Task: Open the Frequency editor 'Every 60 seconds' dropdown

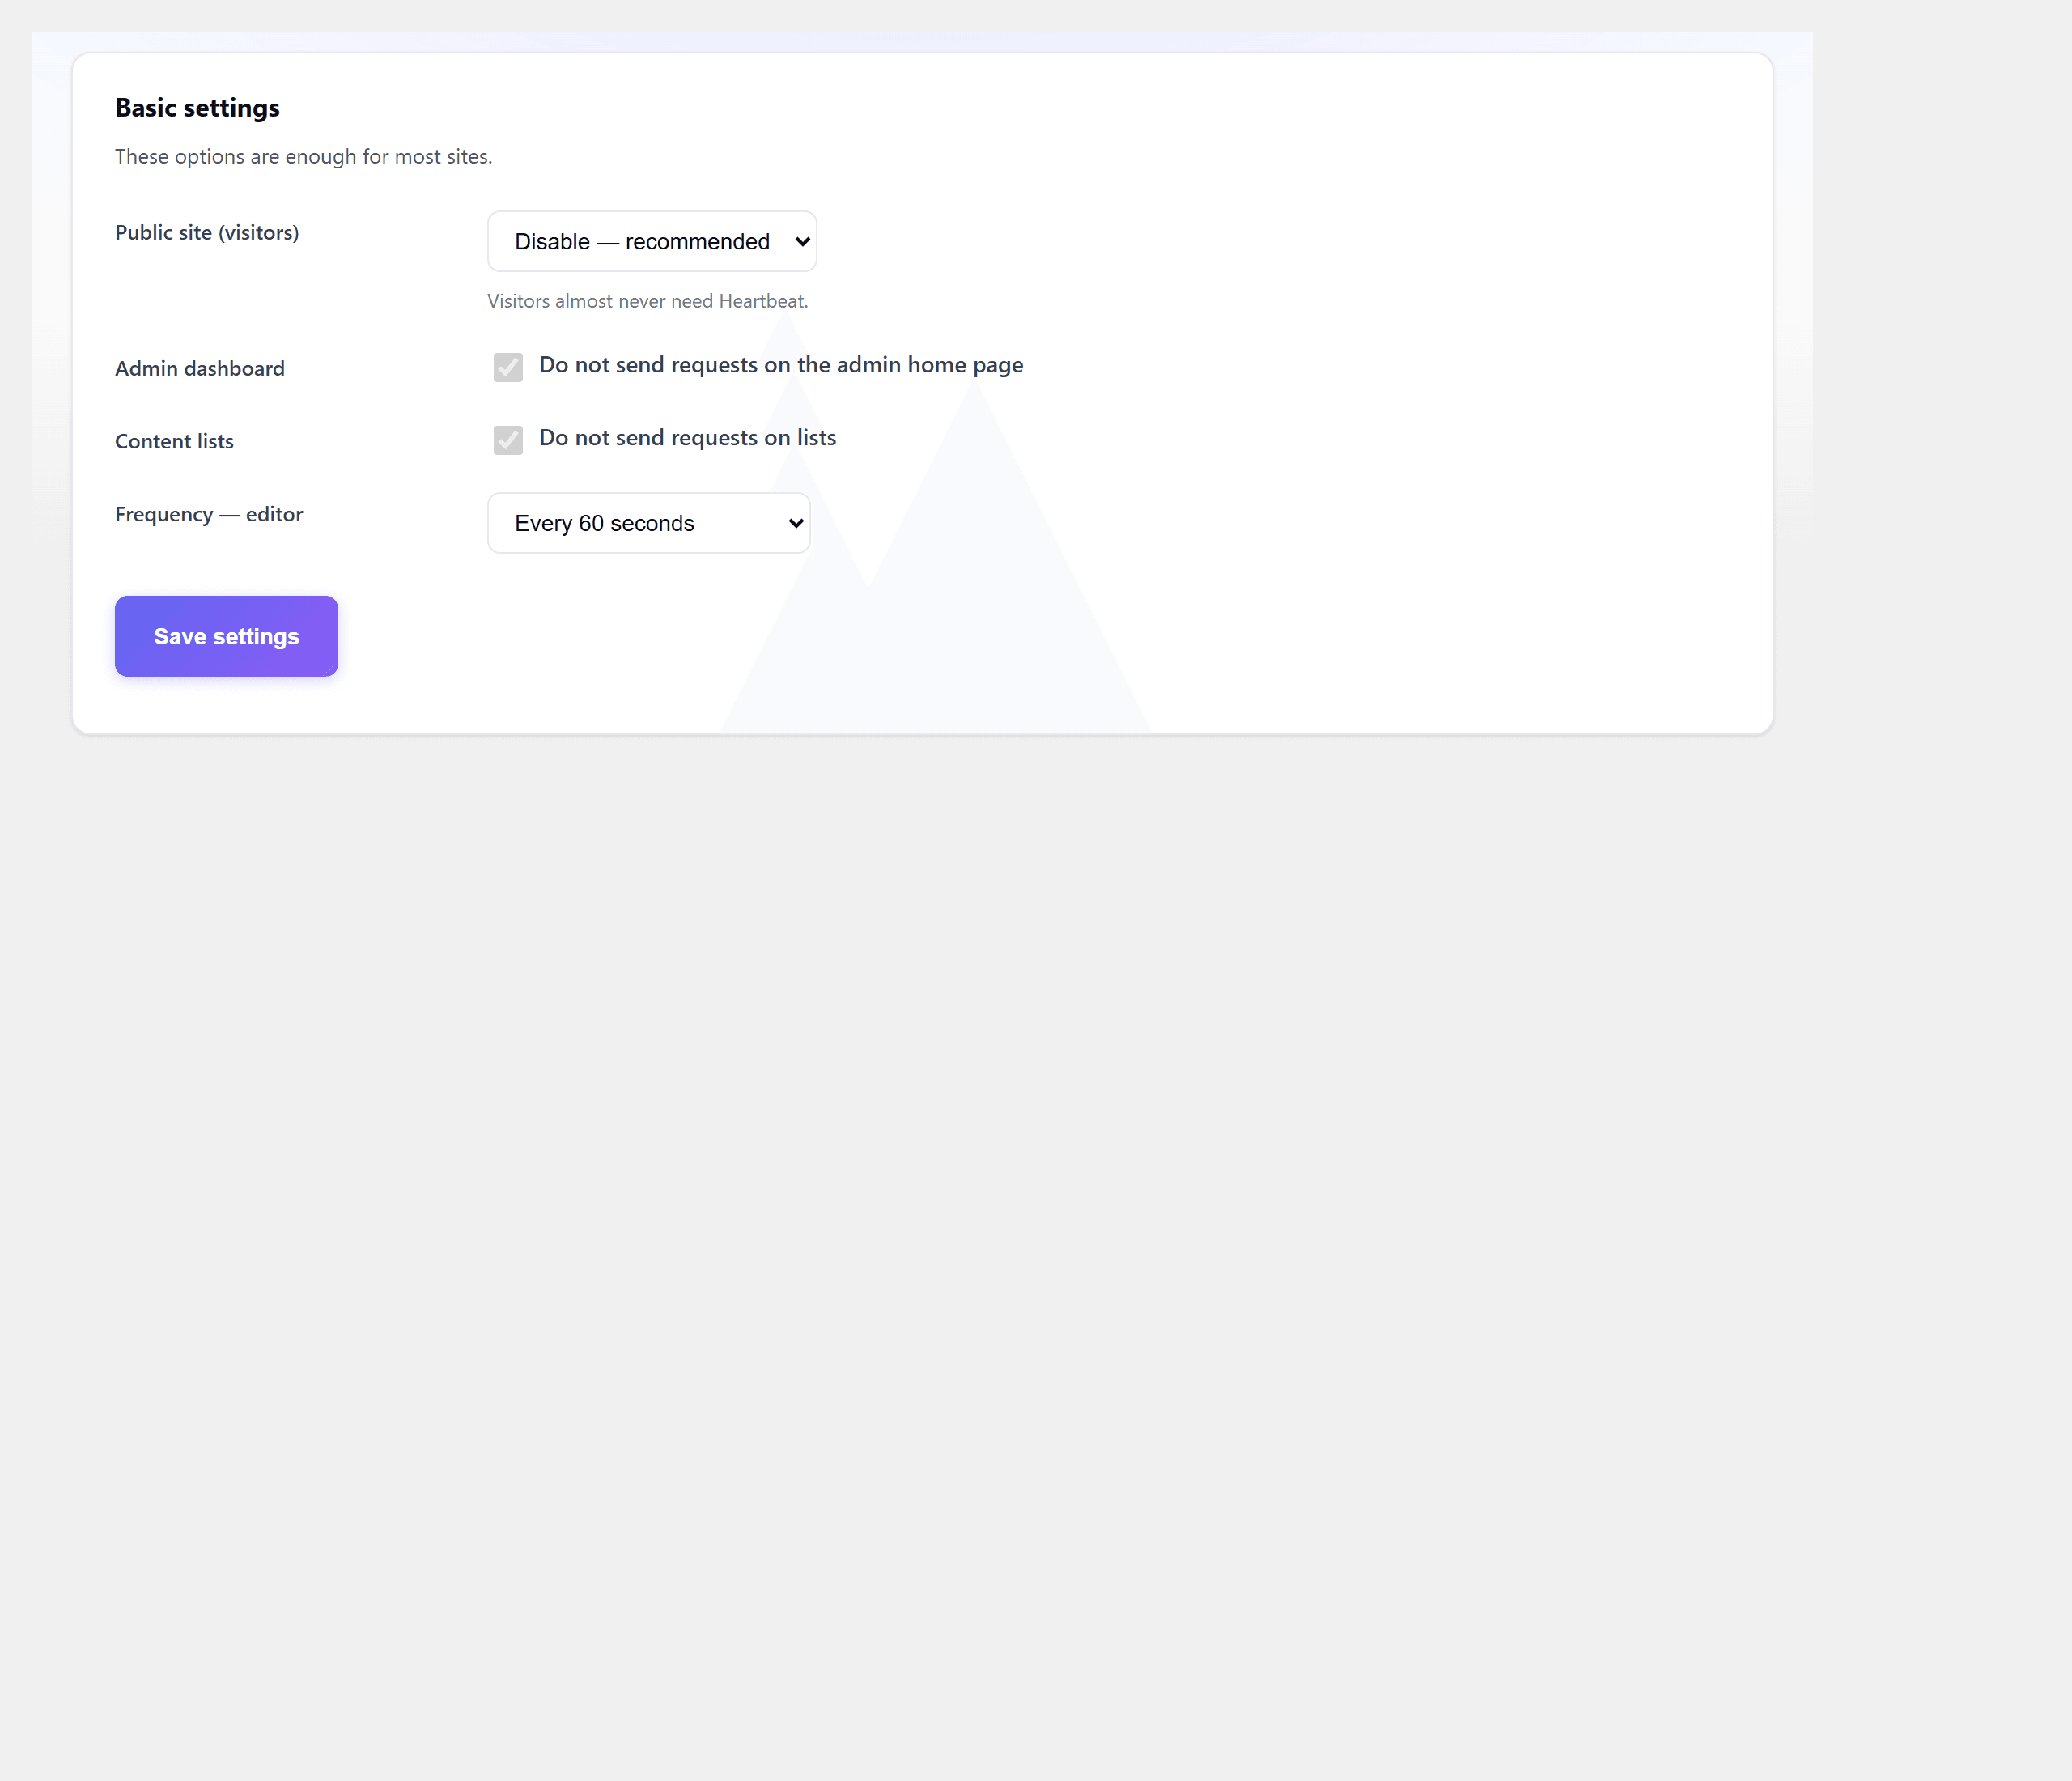Action: tap(648, 523)
